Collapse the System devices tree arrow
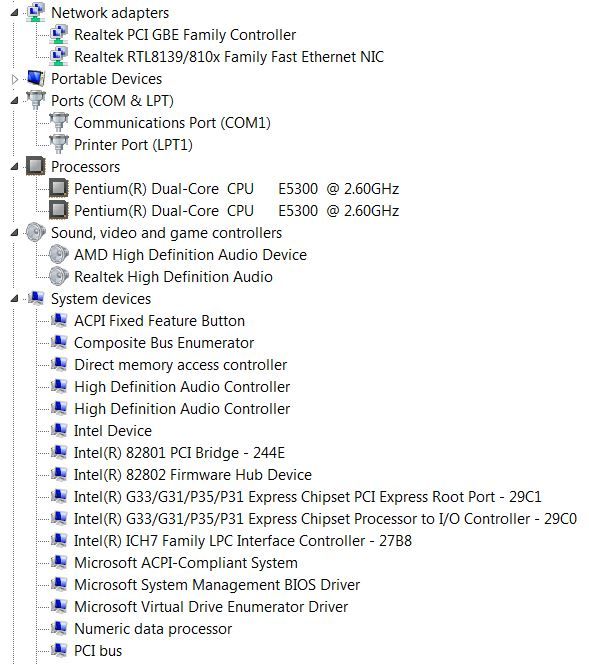589x664 pixels. coord(15,299)
